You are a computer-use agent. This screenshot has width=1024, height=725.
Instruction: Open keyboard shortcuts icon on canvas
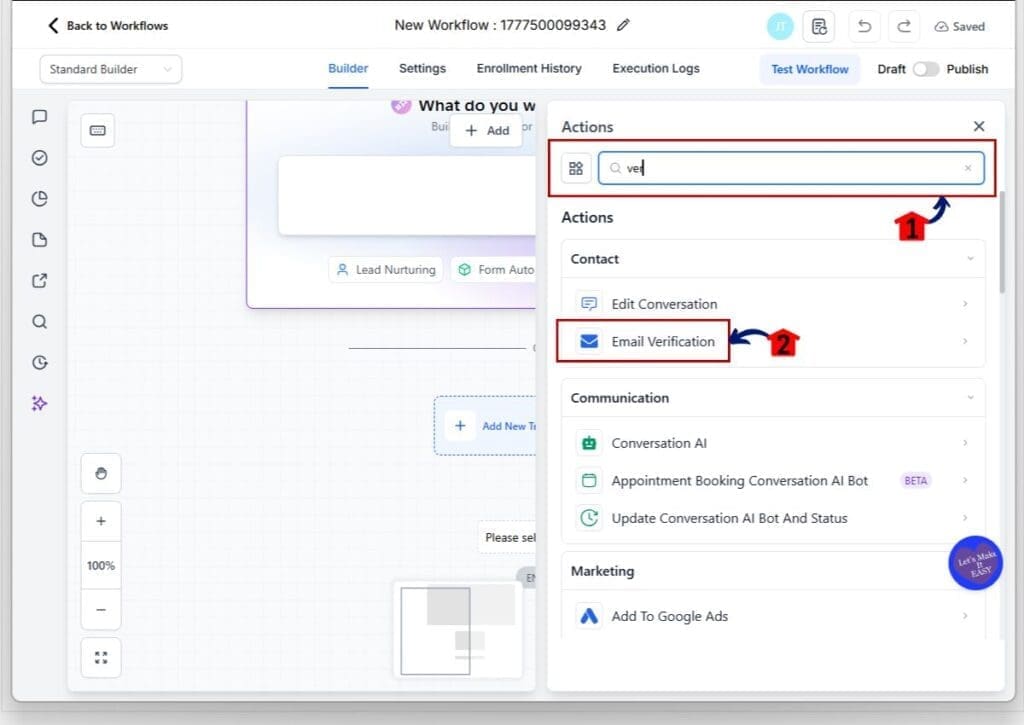[x=98, y=131]
